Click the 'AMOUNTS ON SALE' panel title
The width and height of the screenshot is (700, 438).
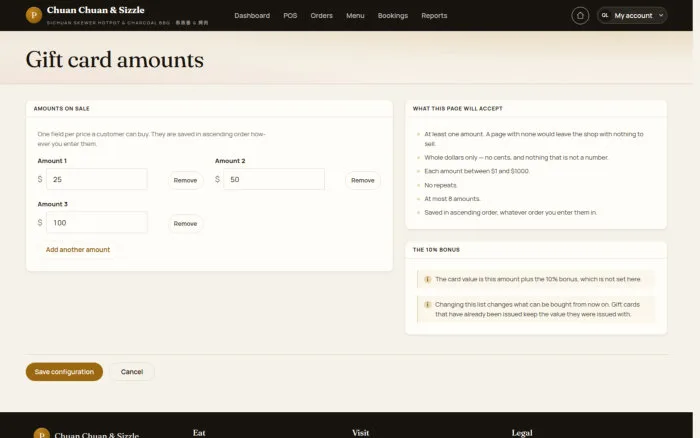pos(62,108)
